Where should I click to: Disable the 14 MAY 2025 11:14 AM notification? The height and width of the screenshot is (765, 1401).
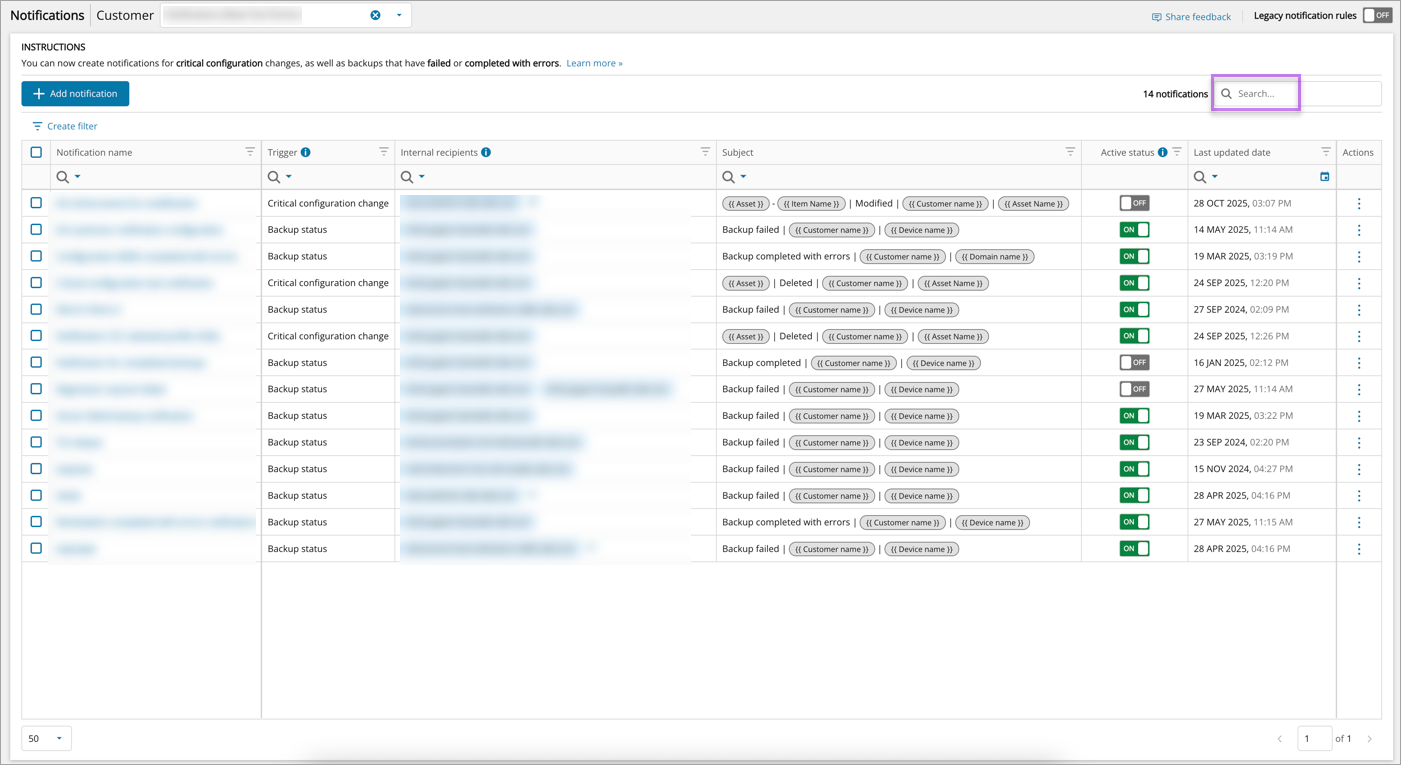click(x=1134, y=230)
